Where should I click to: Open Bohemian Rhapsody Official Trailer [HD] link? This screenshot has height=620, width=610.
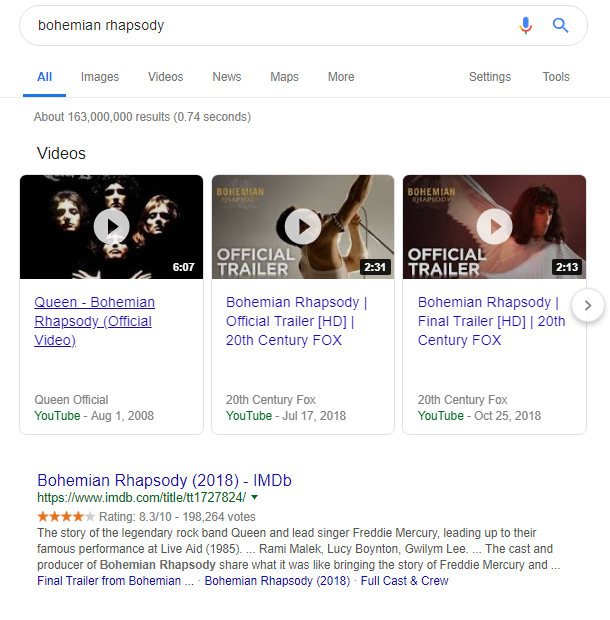click(x=297, y=321)
